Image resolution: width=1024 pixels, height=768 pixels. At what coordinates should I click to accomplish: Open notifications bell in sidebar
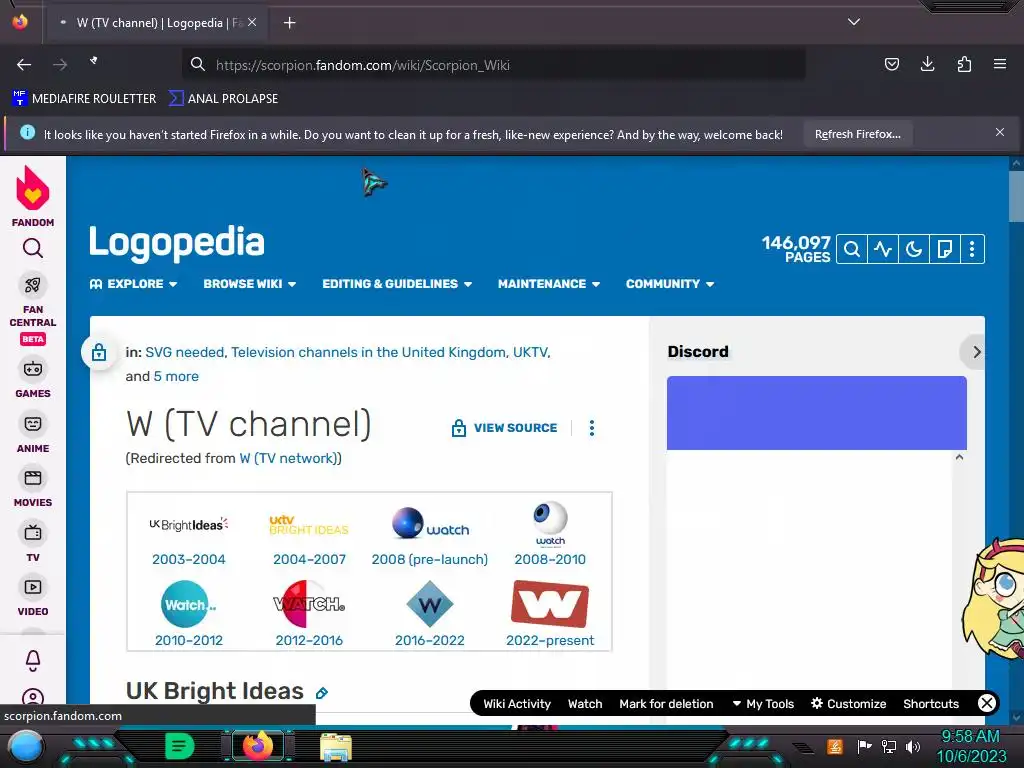click(33, 660)
